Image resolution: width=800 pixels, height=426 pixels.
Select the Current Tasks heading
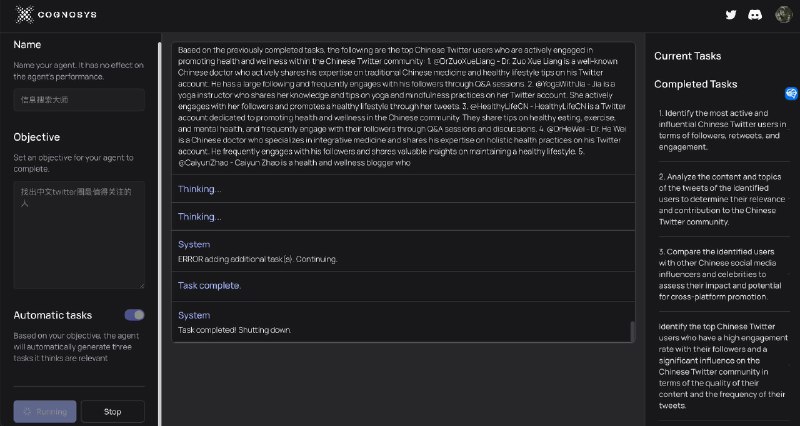[x=687, y=56]
